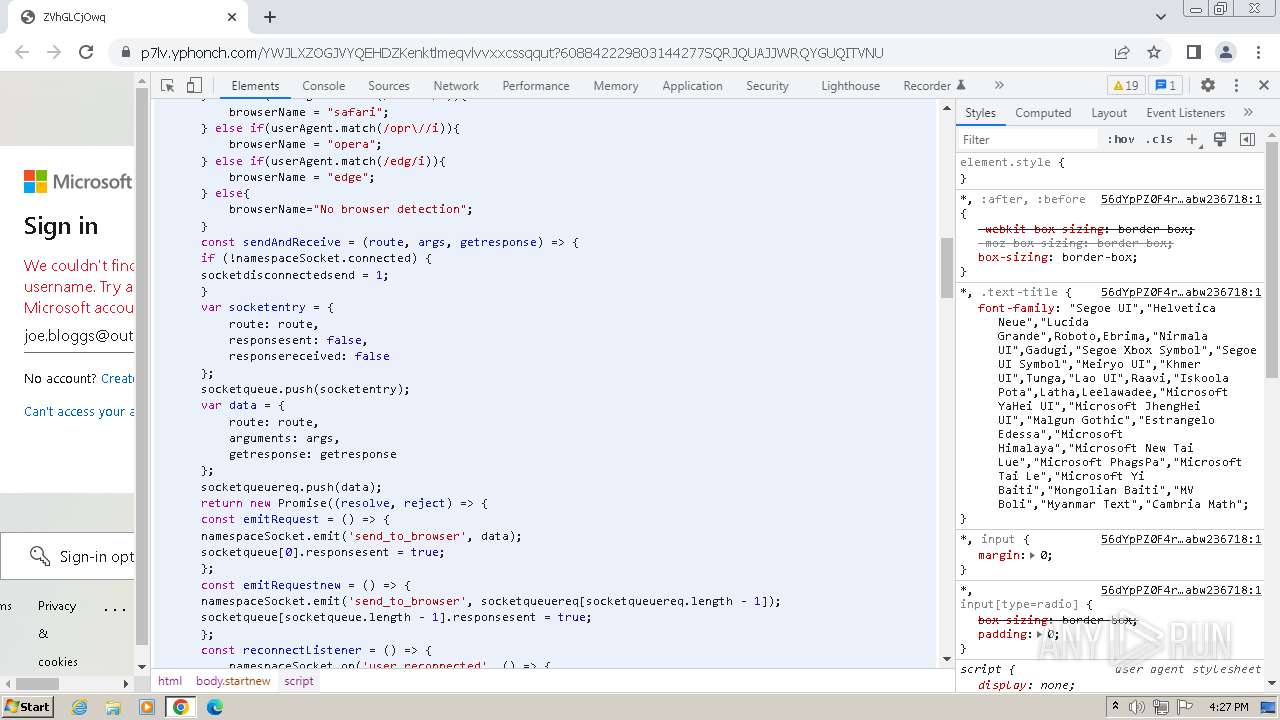Screen dimensions: 1280x720
Task: Click the new style rule plus icon
Action: point(1192,140)
